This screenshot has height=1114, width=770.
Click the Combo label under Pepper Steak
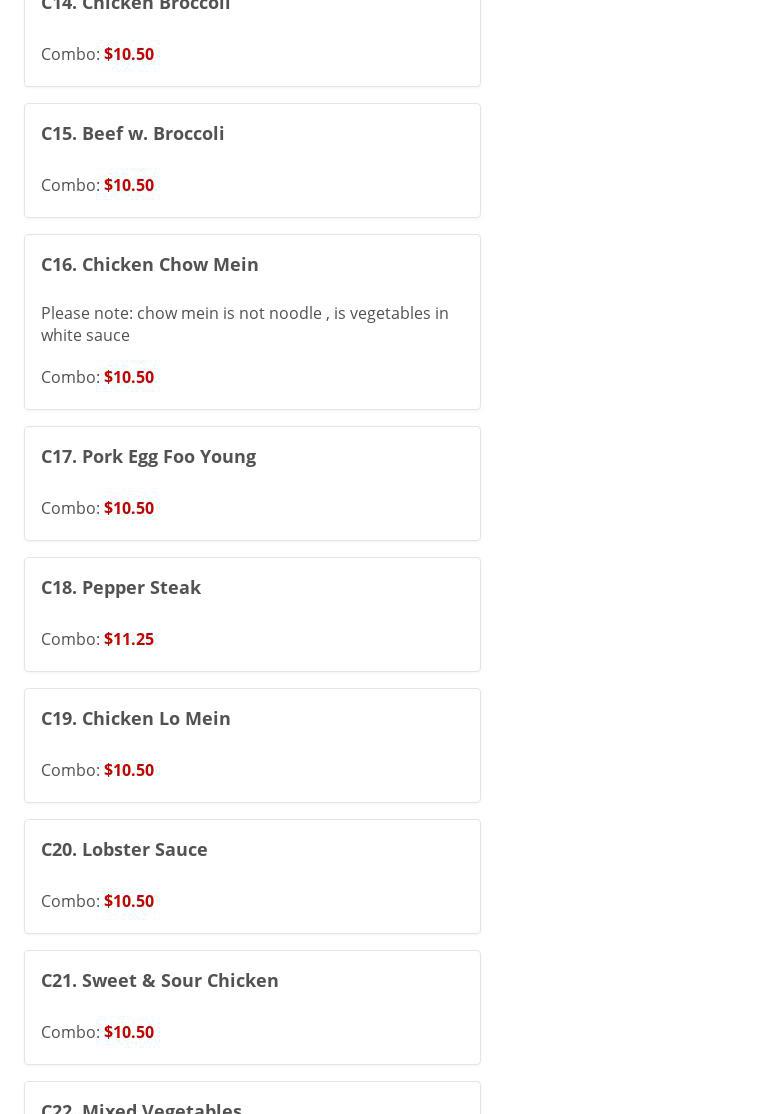(x=70, y=639)
